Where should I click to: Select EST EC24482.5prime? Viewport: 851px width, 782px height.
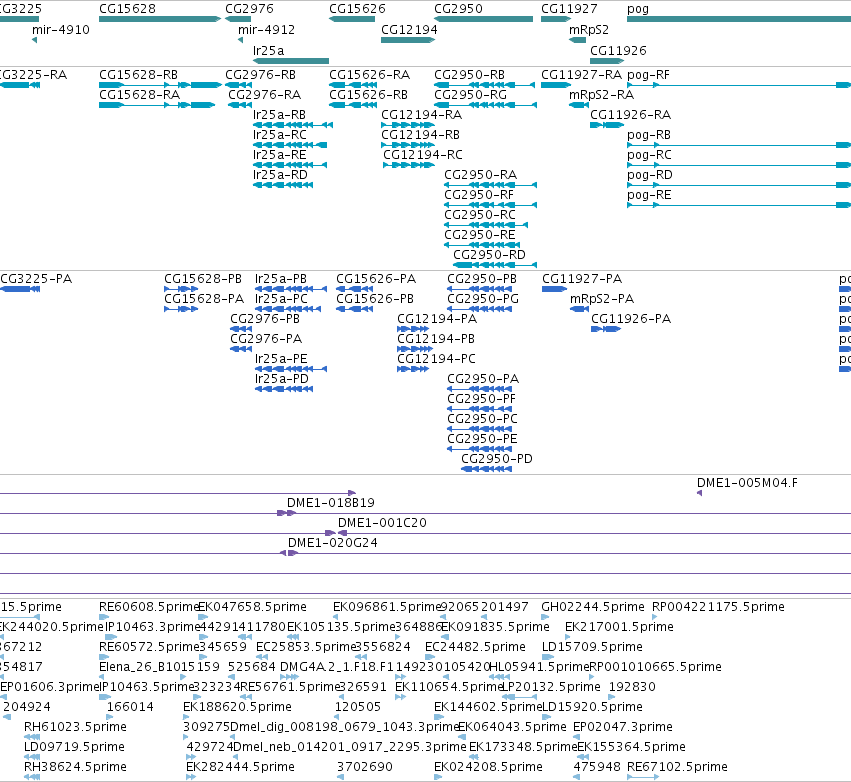[x=475, y=647]
